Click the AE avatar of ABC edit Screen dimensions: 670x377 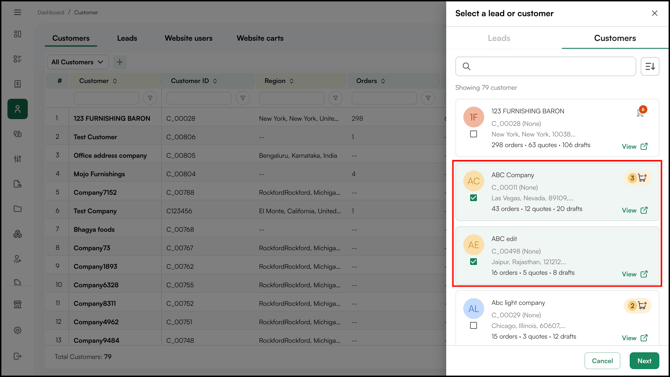pyautogui.click(x=473, y=245)
